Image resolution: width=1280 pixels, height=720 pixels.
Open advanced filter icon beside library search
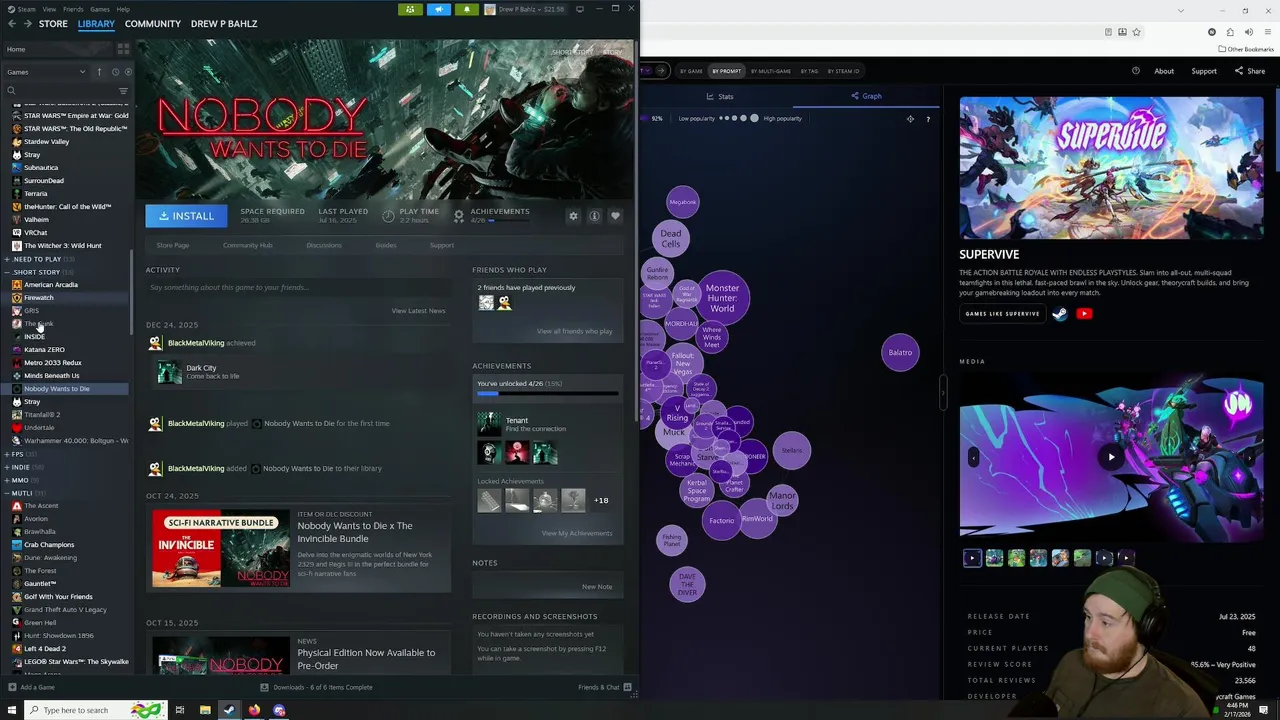123,91
